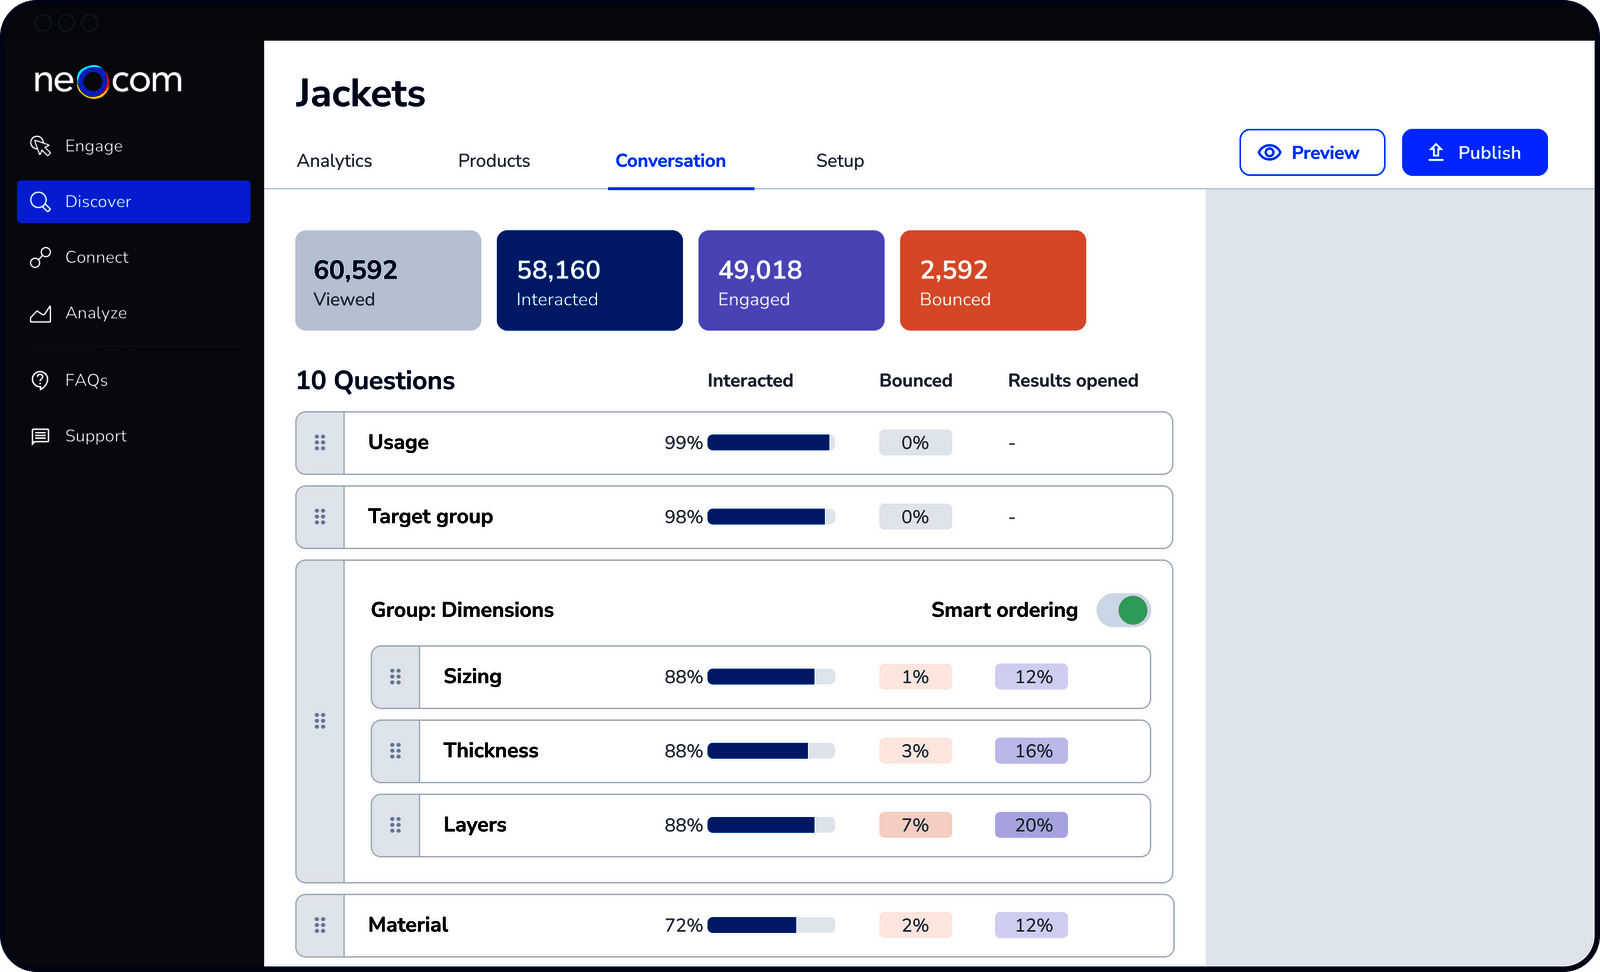The width and height of the screenshot is (1600, 972).
Task: Click the handle next to Material
Action: tap(320, 925)
